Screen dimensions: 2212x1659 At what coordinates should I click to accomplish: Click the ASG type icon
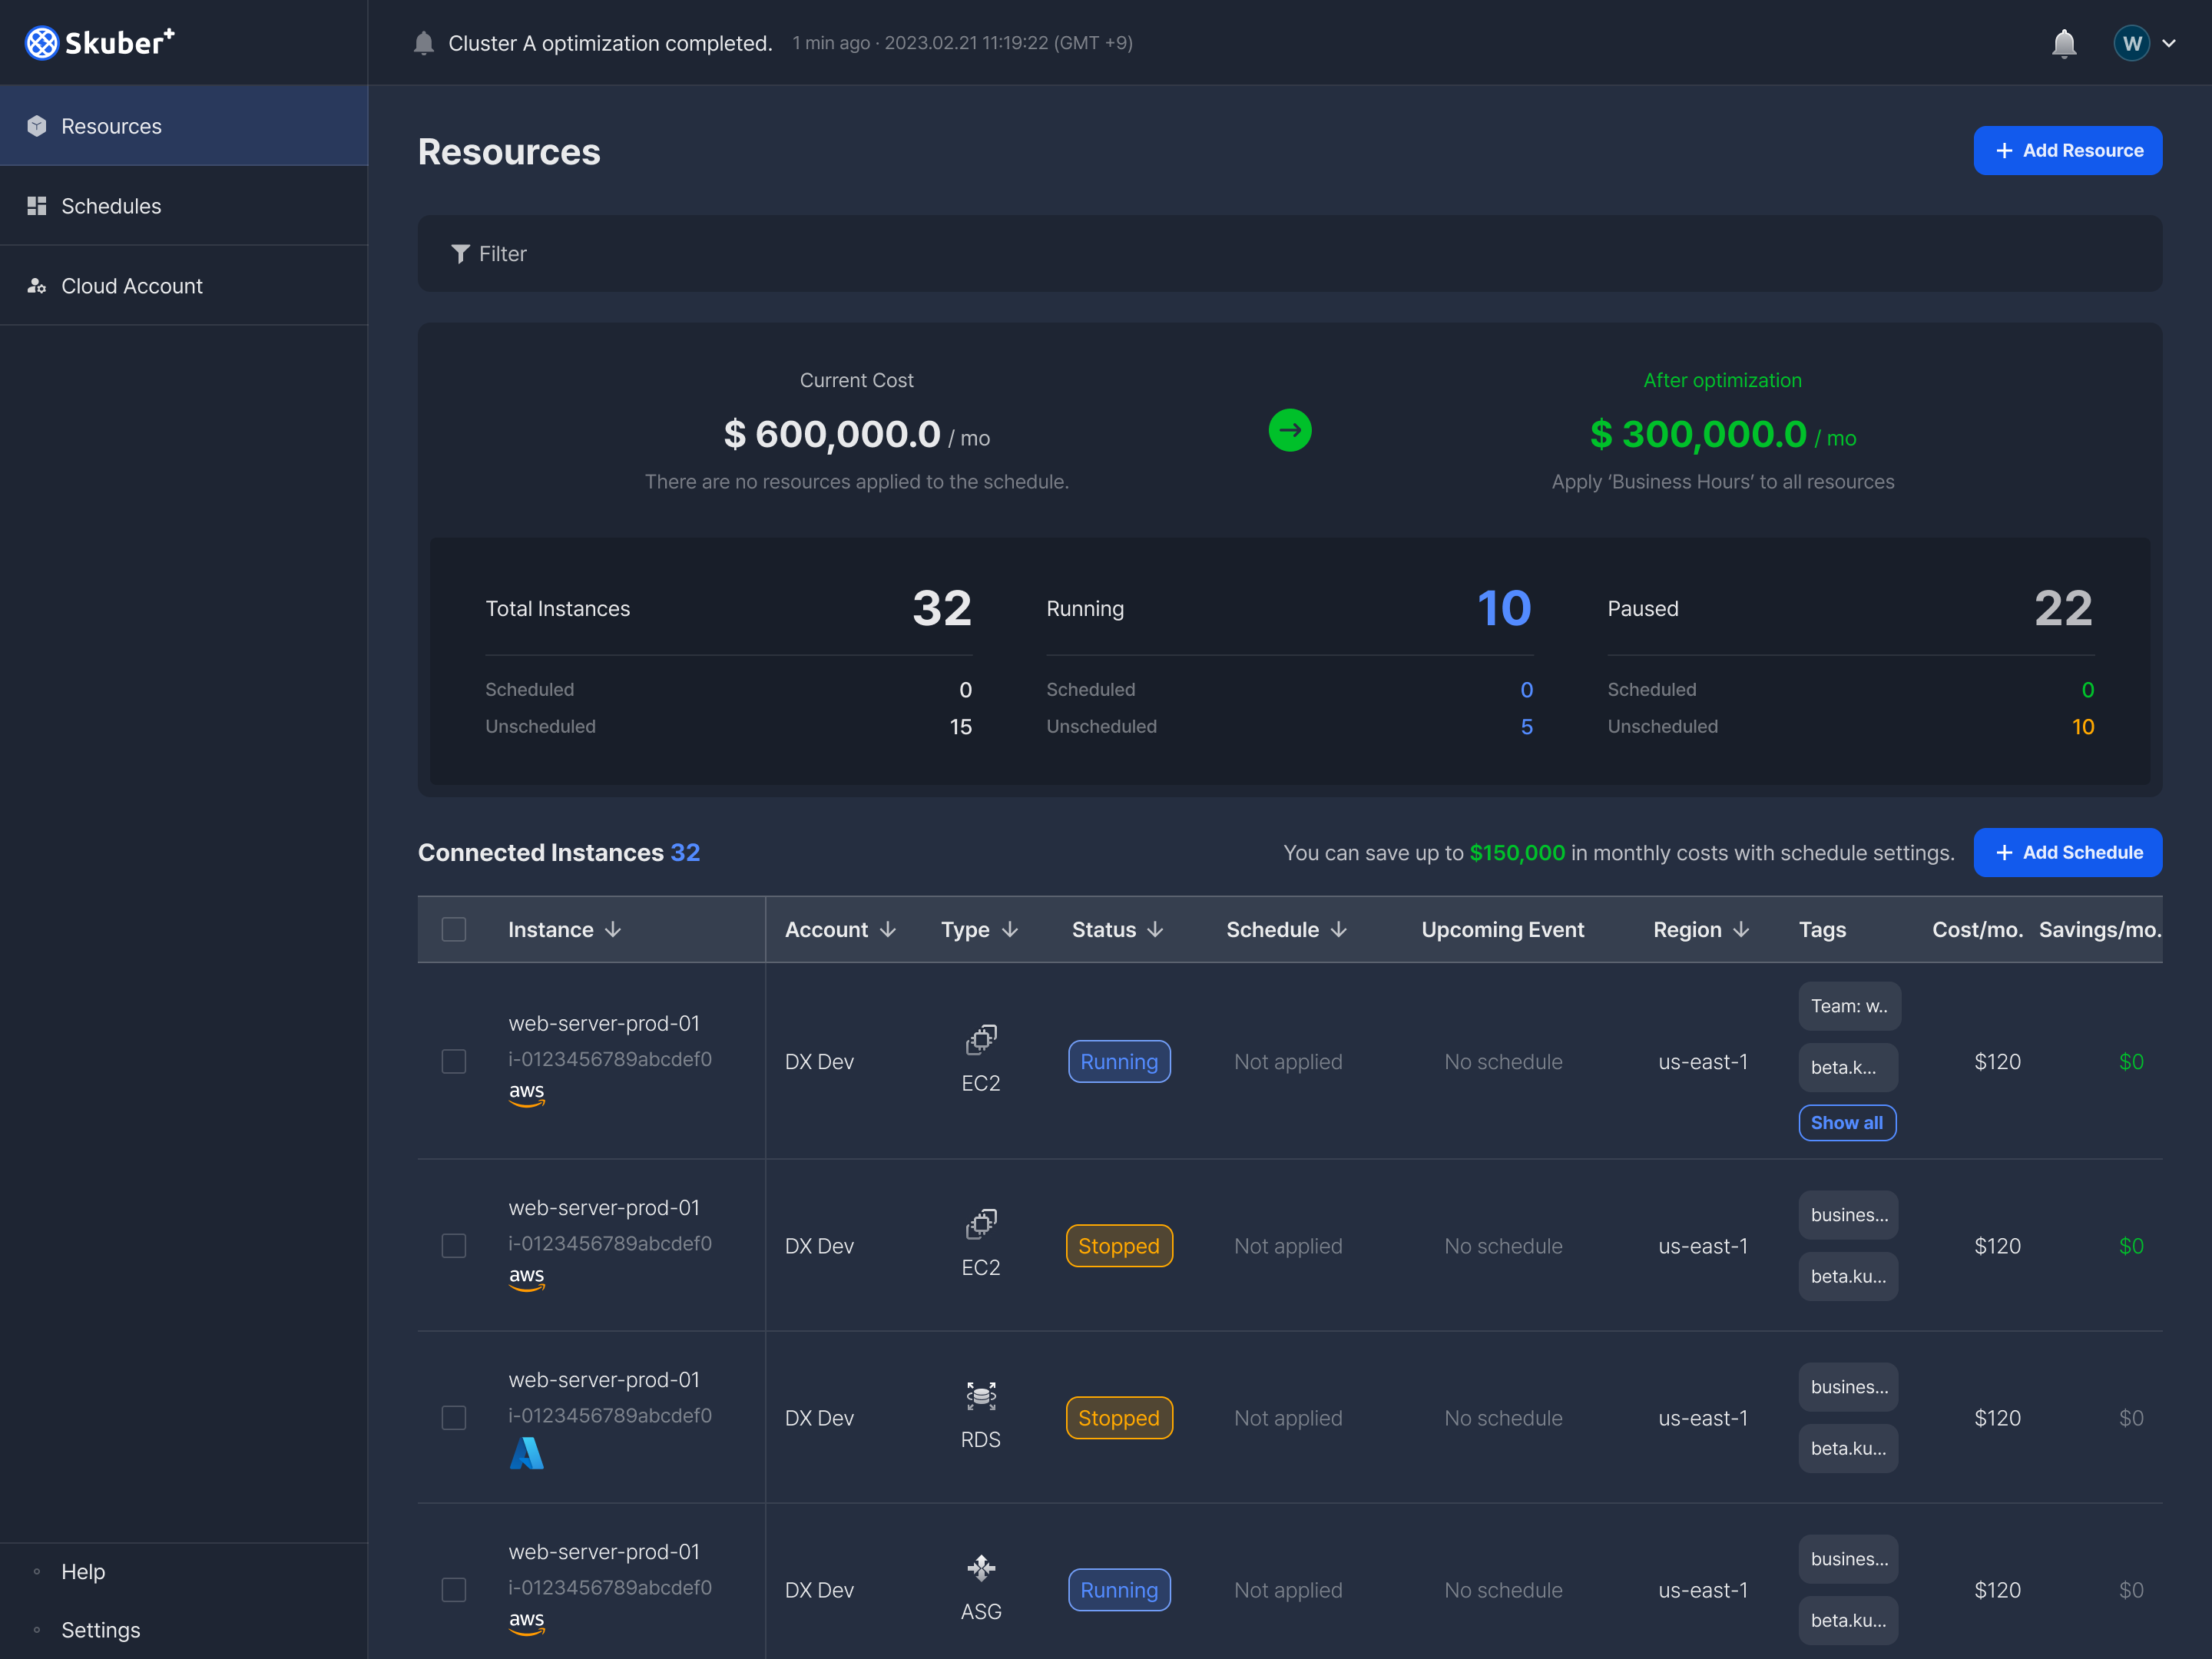tap(980, 1568)
